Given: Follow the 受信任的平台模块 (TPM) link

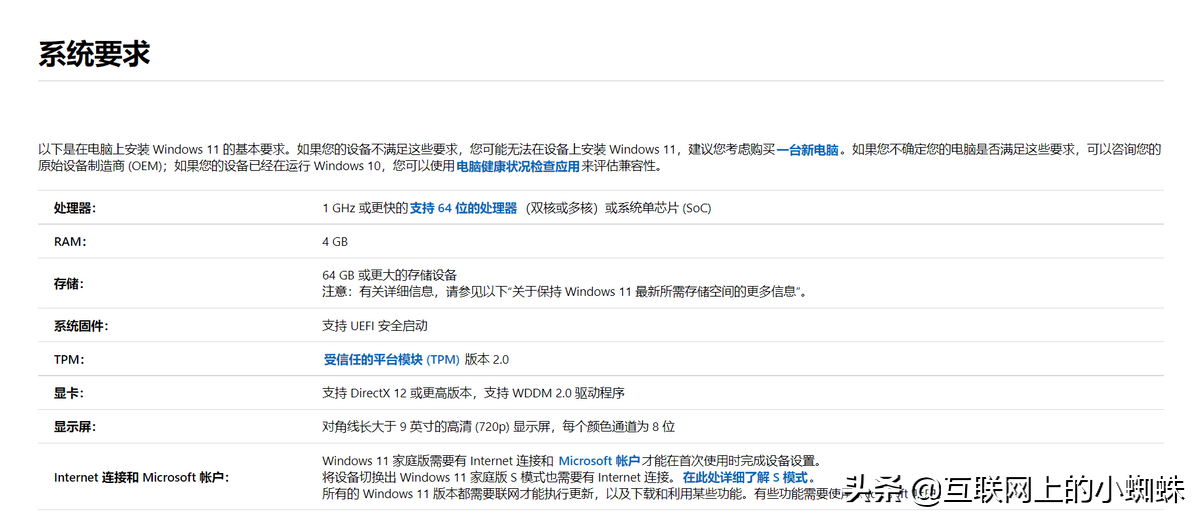Looking at the screenshot, I should tap(391, 359).
